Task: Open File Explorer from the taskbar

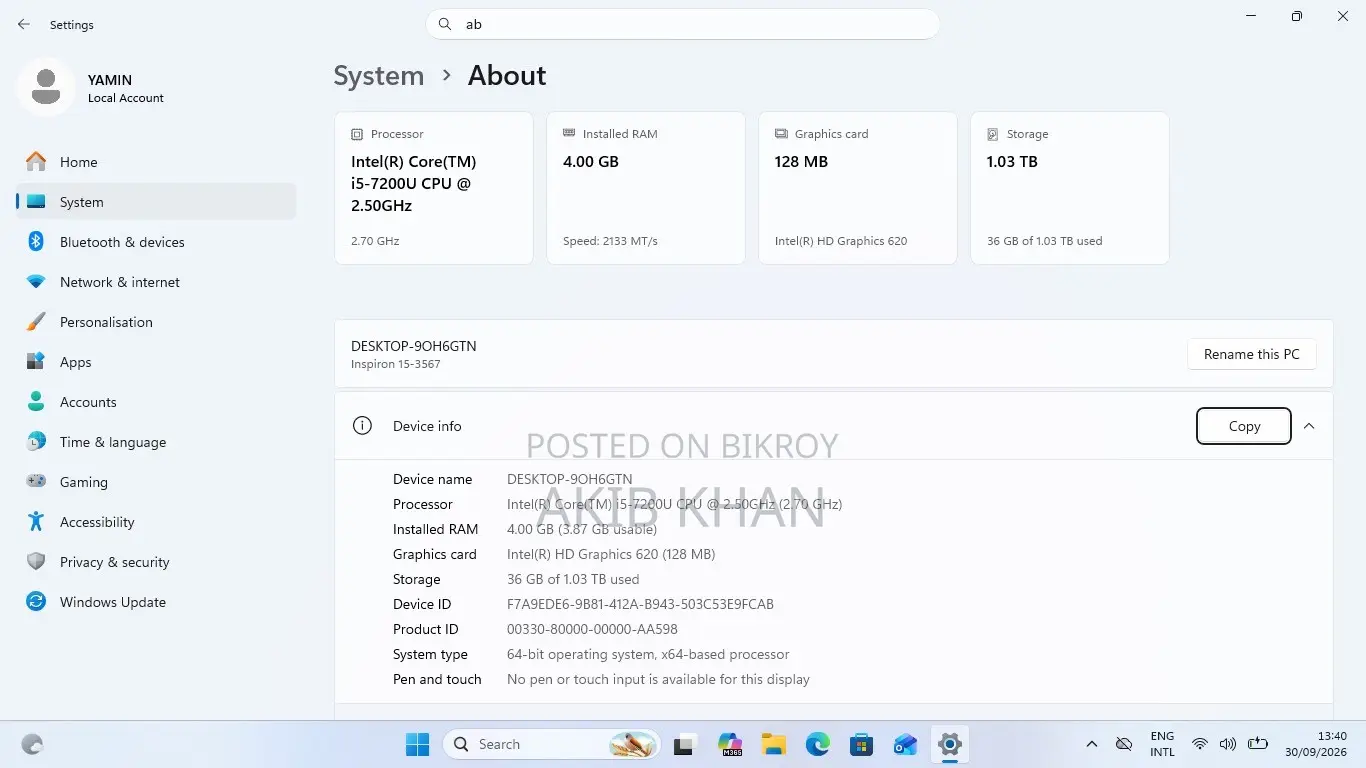Action: coord(774,744)
